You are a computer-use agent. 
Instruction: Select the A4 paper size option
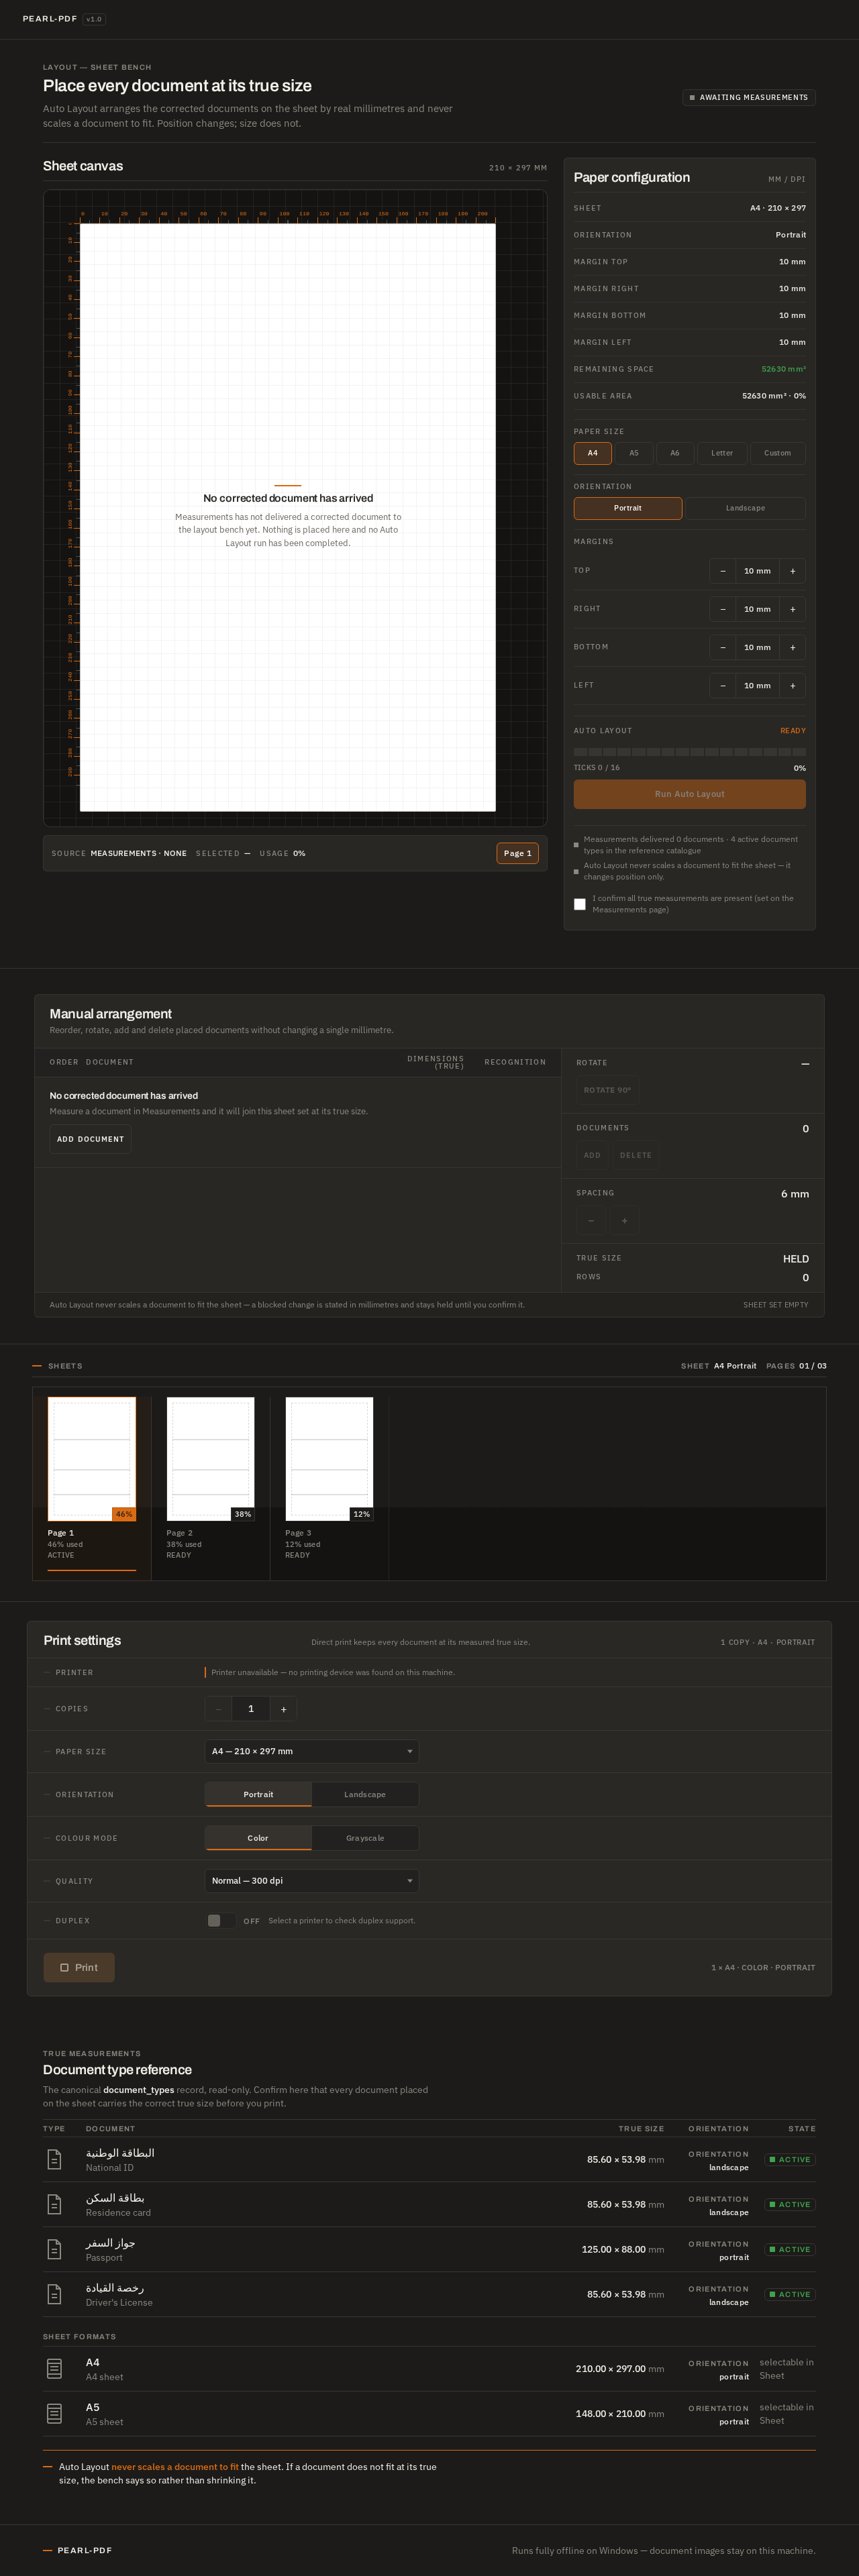pyautogui.click(x=593, y=453)
